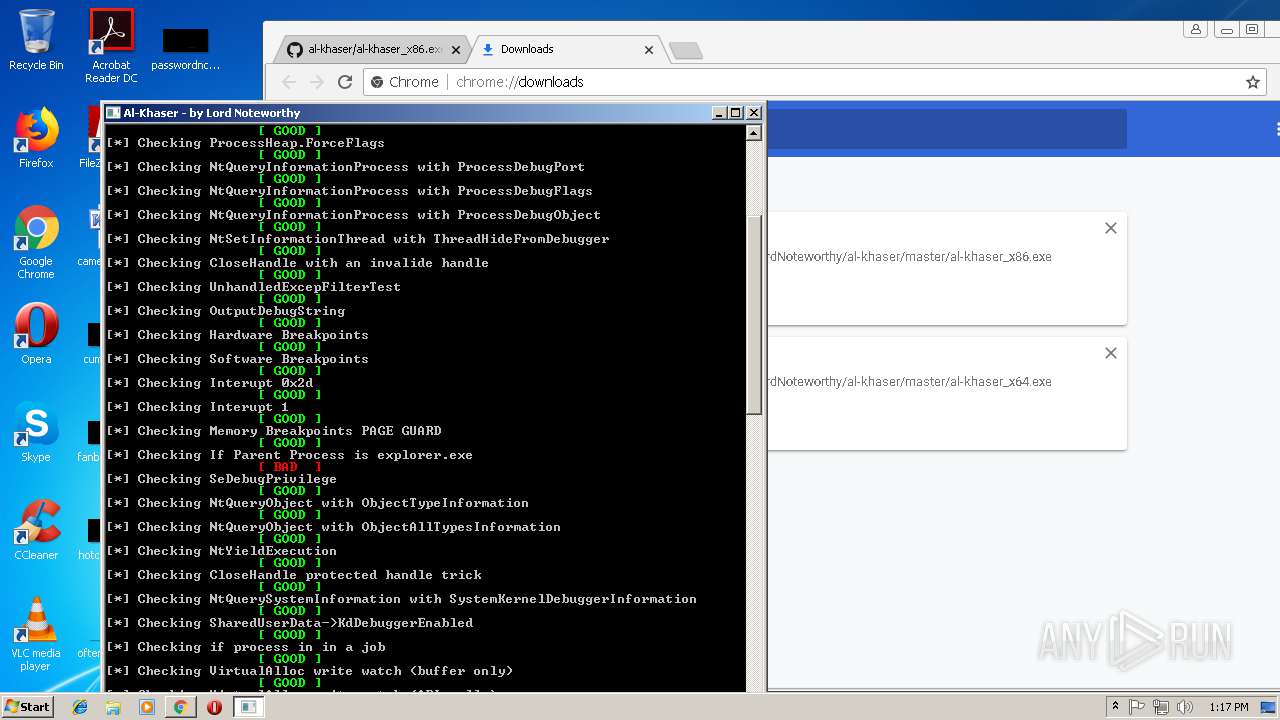Open Windows Media Player taskbar icon
The width and height of the screenshot is (1280, 720).
tap(147, 707)
